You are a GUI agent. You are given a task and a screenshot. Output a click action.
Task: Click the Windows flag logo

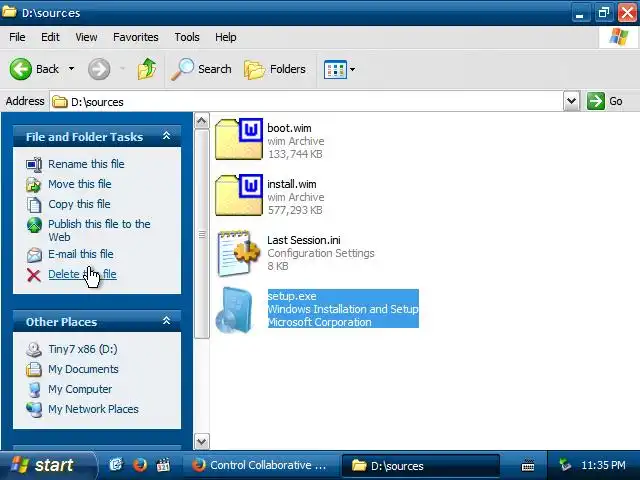(x=618, y=37)
